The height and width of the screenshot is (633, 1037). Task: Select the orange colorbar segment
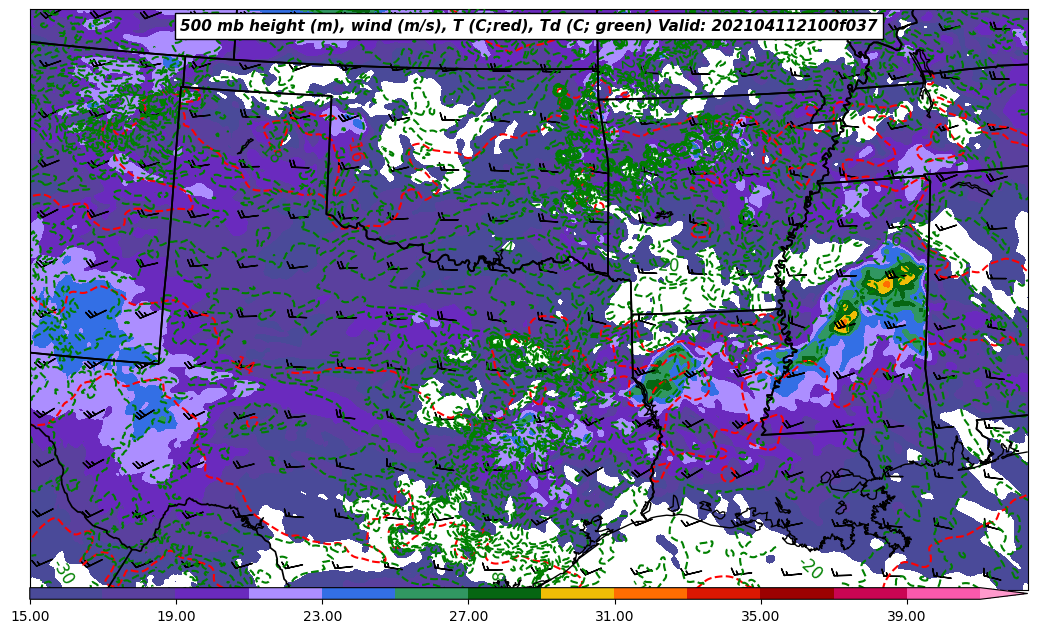[651, 593]
